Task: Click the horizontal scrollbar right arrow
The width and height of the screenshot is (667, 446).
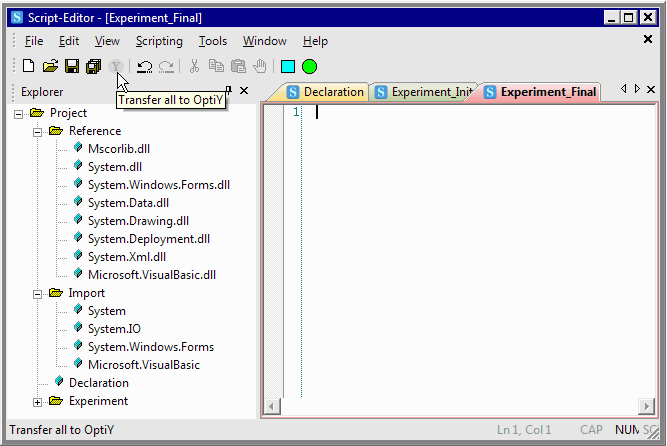Action: 648,406
